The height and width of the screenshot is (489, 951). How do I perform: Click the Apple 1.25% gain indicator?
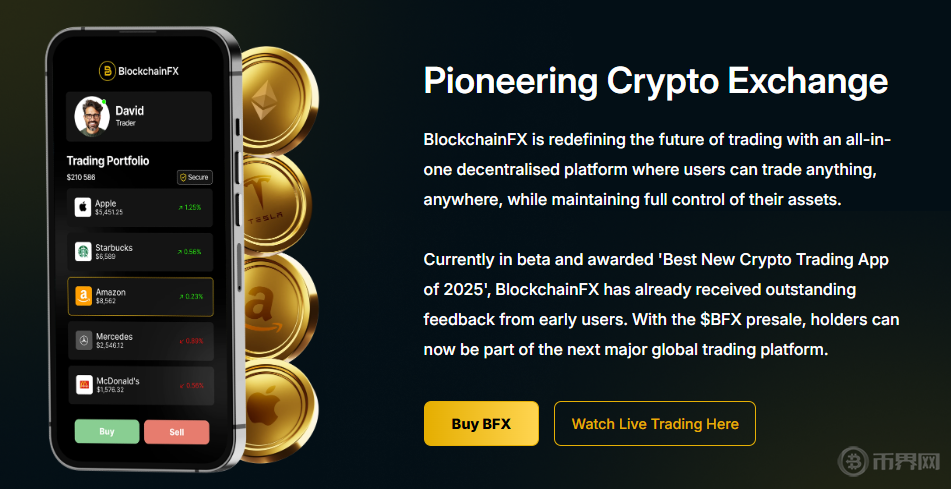[190, 208]
